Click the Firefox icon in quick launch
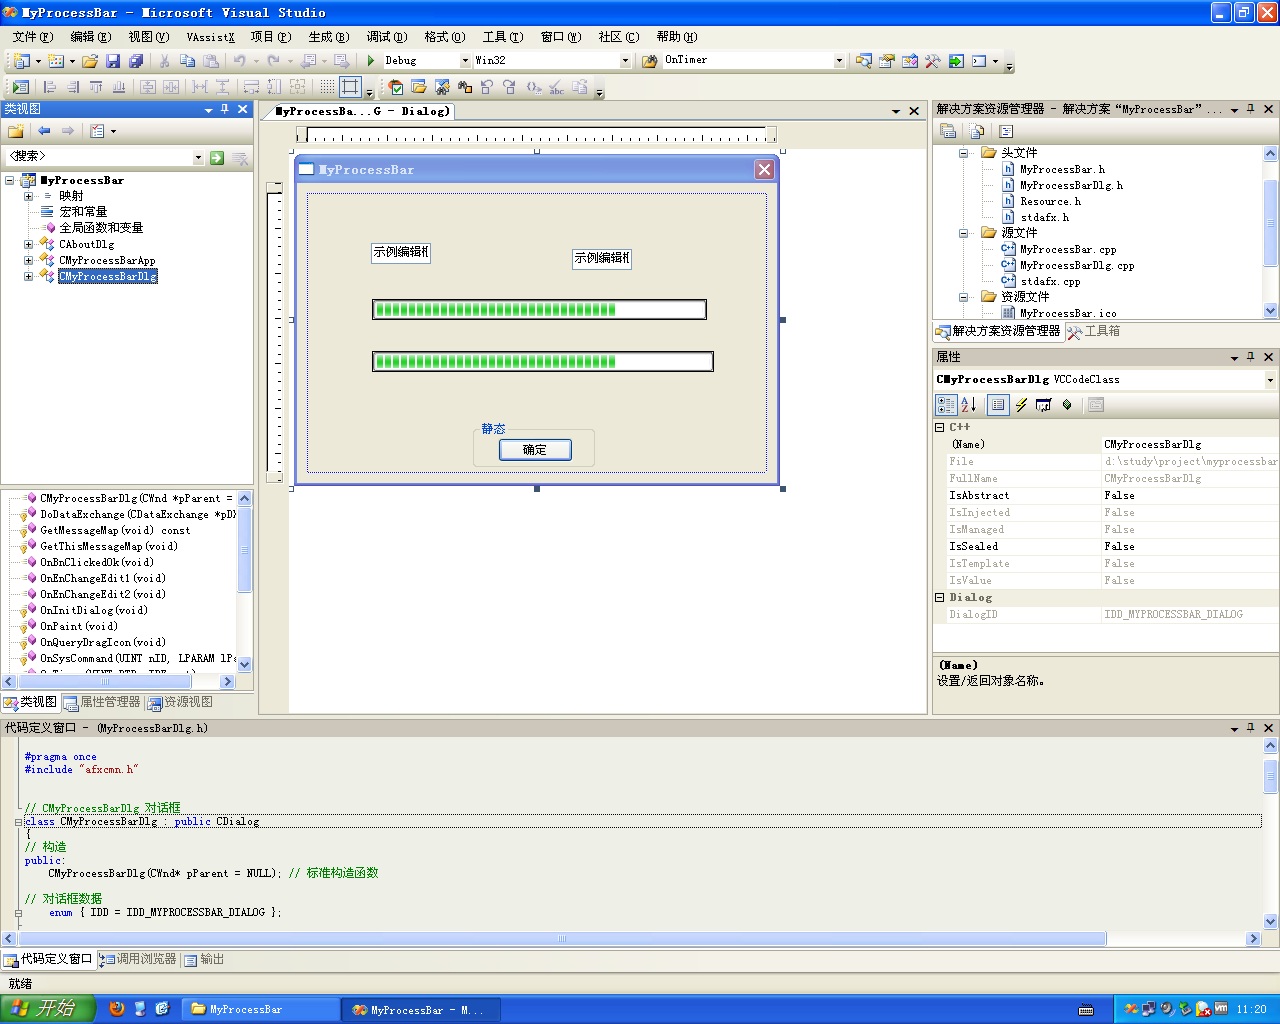Viewport: 1280px width, 1024px height. click(x=117, y=1009)
